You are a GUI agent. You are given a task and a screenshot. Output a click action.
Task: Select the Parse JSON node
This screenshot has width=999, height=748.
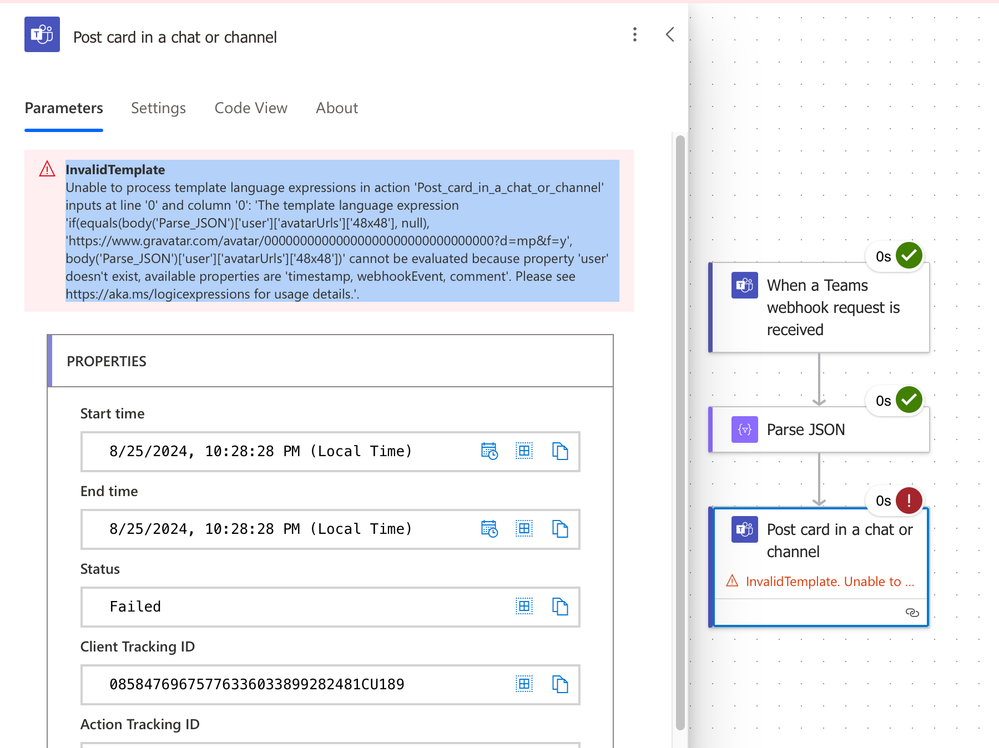point(819,429)
